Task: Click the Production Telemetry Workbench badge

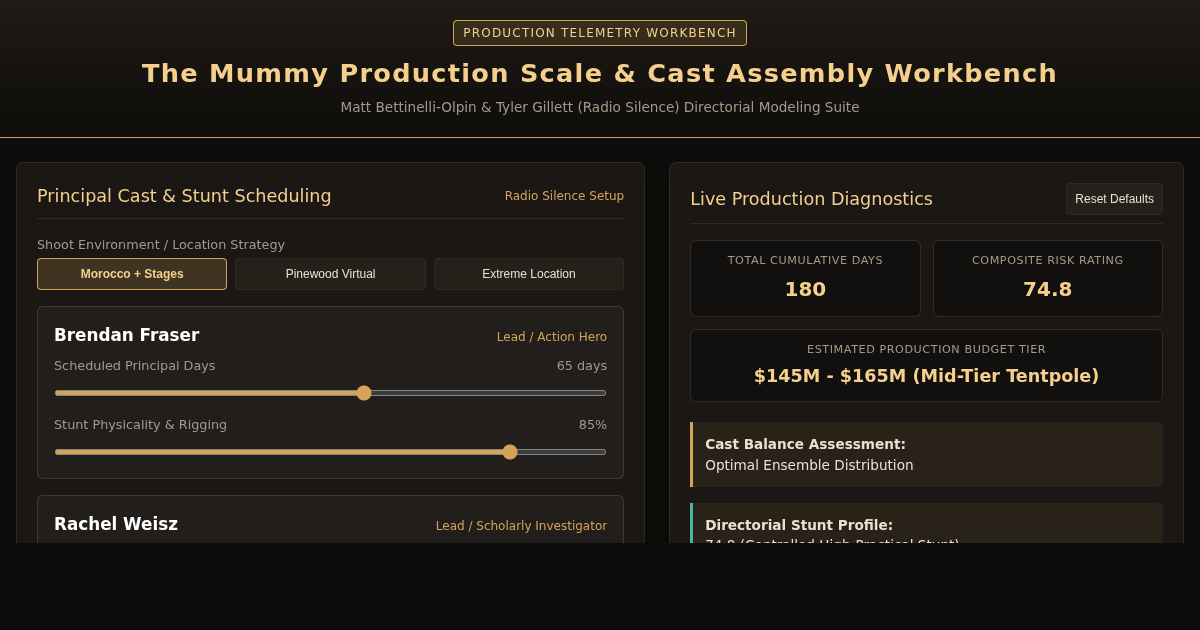Action: (x=600, y=33)
